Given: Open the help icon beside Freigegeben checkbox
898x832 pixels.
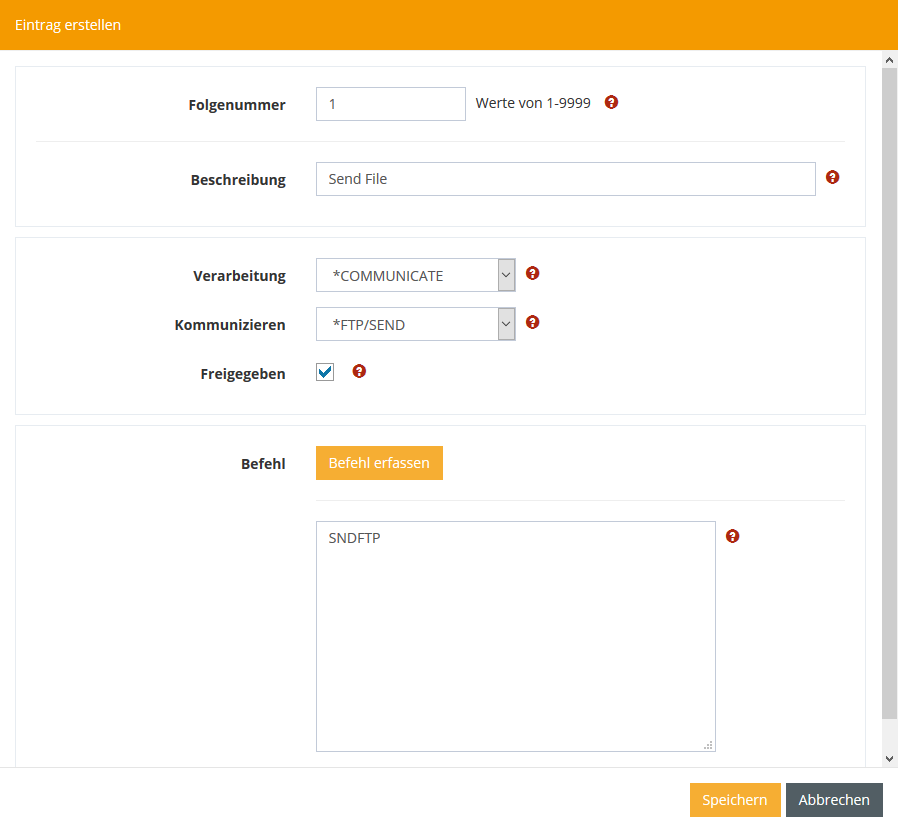Looking at the screenshot, I should click(360, 371).
